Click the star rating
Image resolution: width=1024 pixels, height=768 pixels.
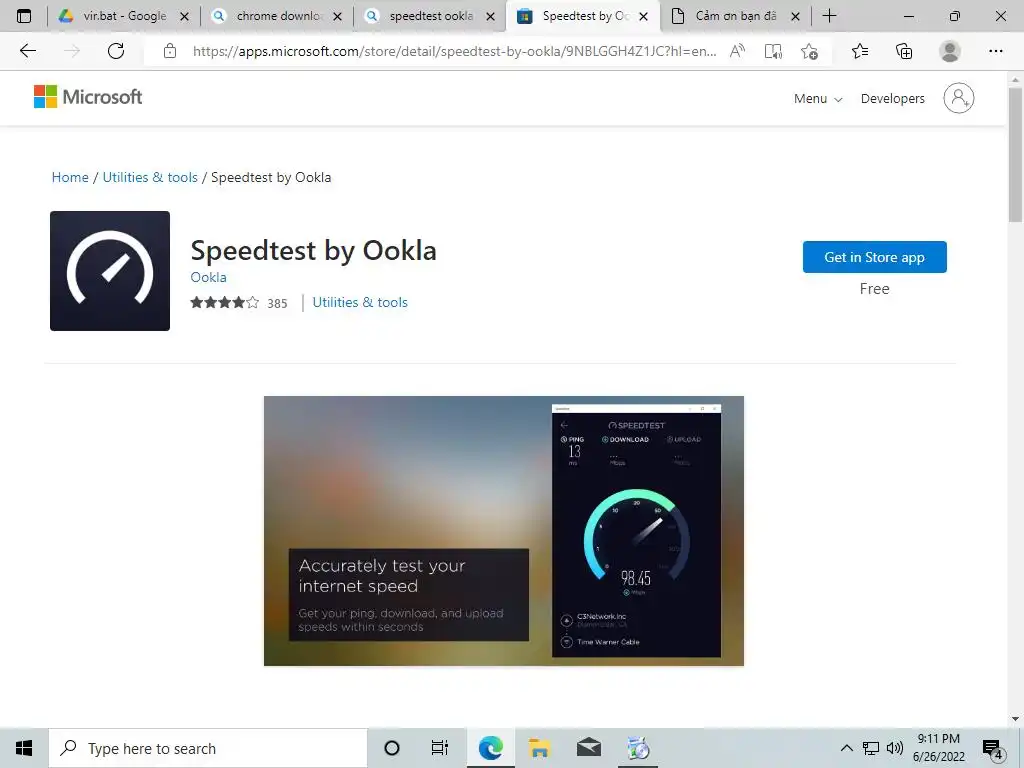point(225,302)
